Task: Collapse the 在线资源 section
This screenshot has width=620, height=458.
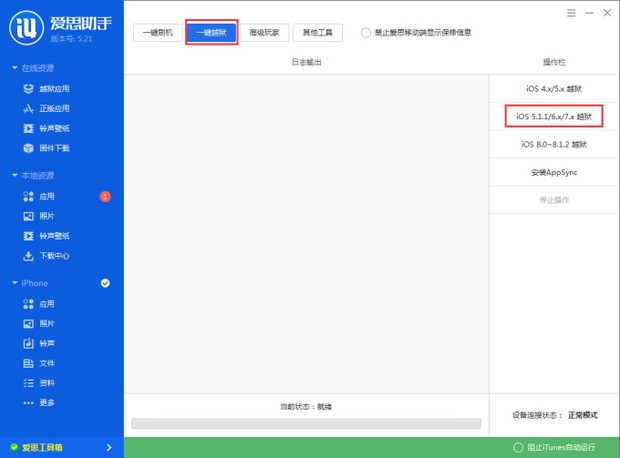Action: 15,68
